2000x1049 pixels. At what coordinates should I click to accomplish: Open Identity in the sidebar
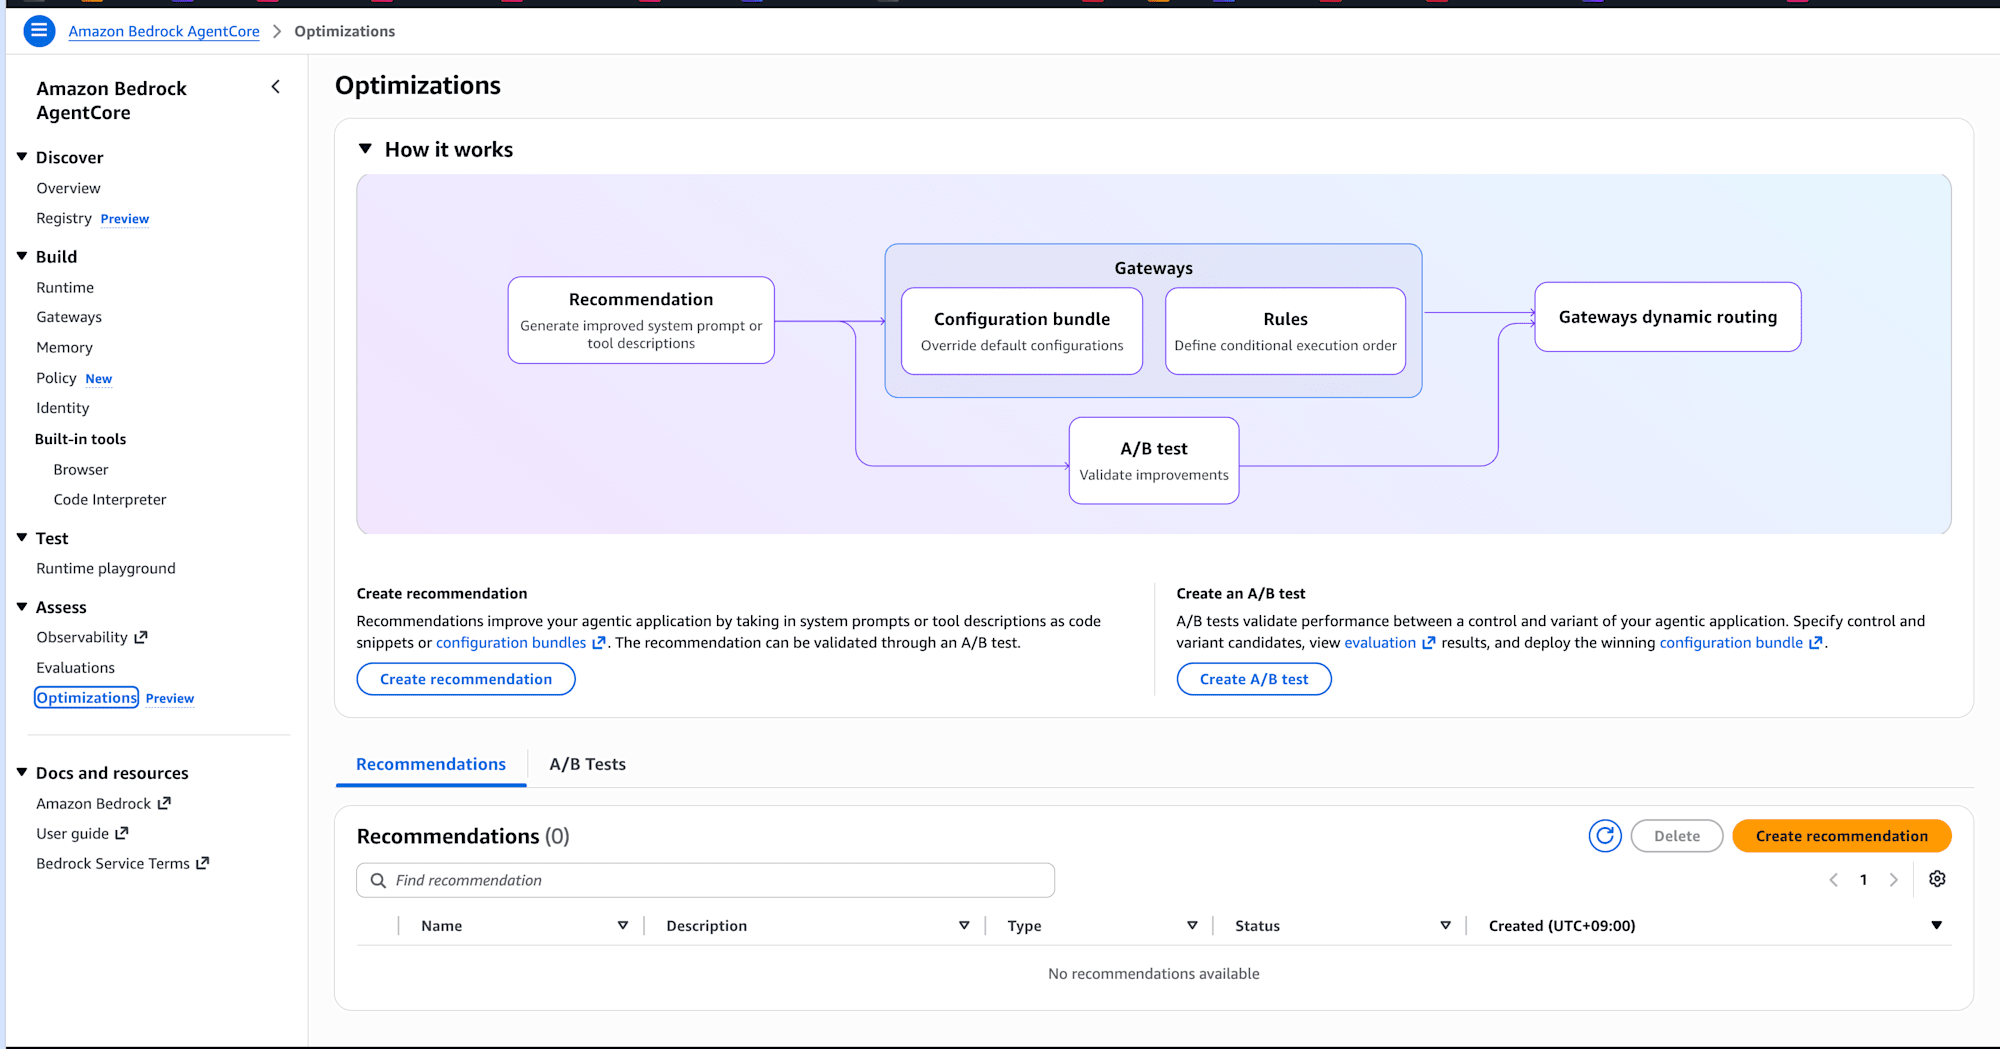click(62, 408)
